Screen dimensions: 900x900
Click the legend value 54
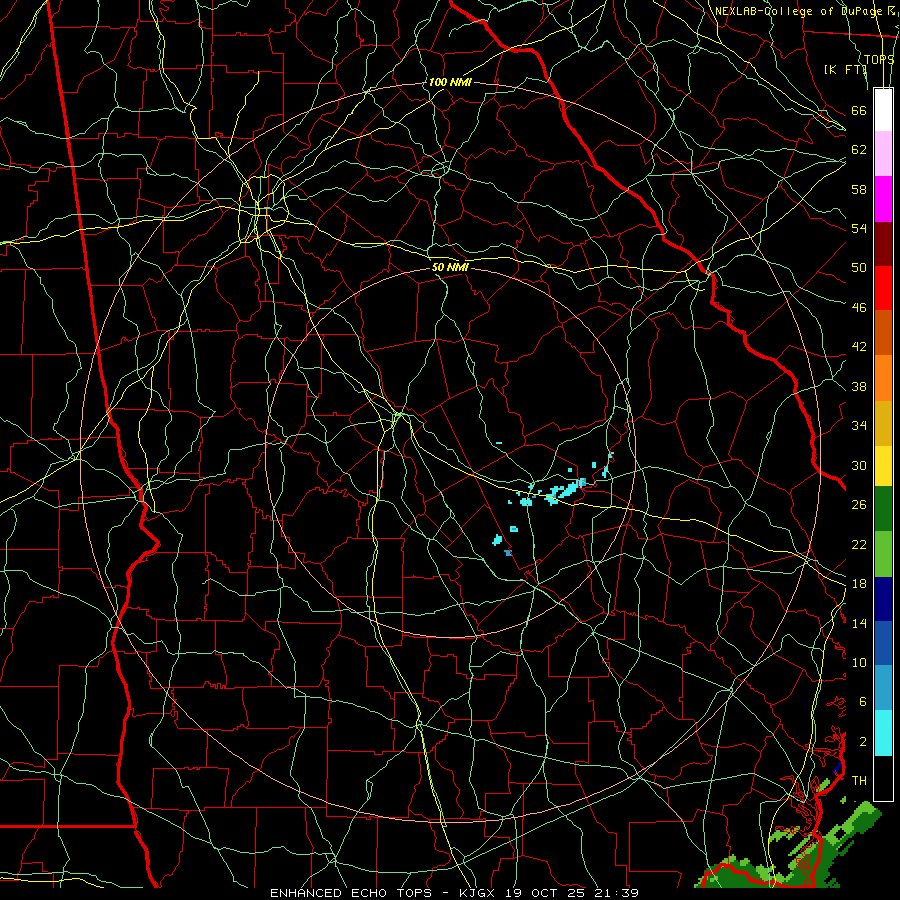point(859,228)
